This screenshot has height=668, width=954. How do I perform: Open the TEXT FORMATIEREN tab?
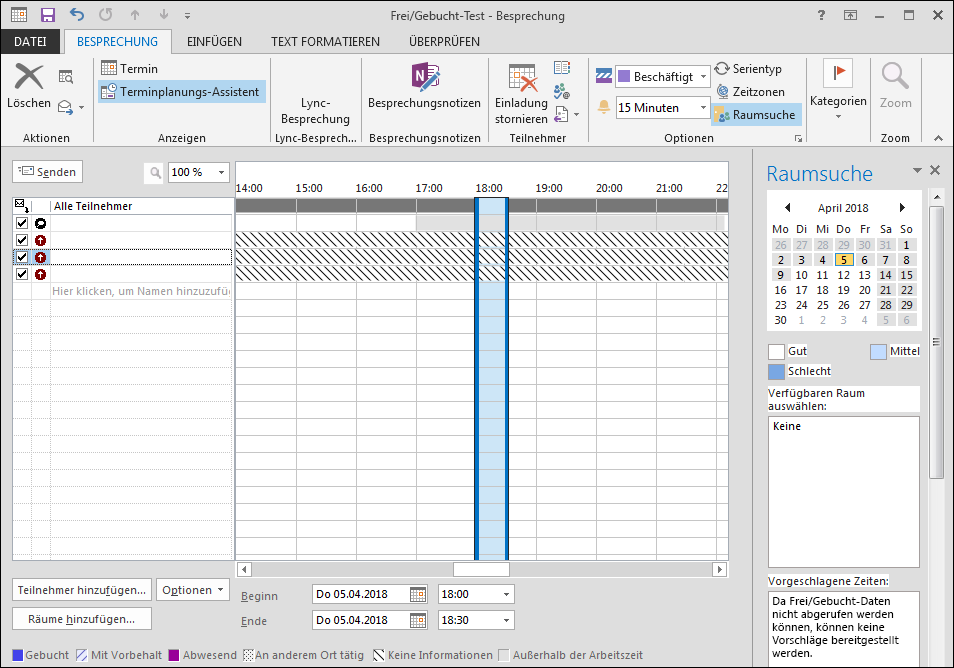click(326, 41)
